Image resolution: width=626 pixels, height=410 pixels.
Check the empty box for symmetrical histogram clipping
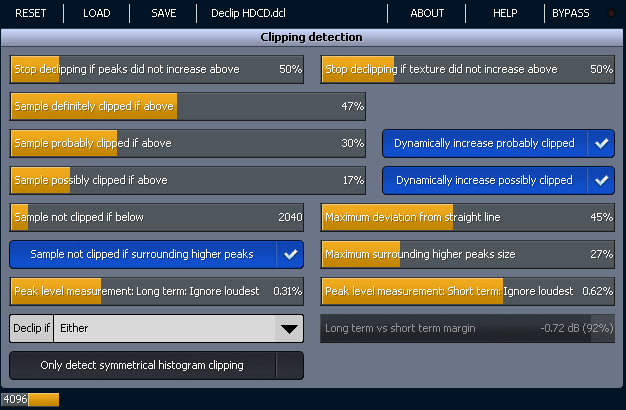(290, 365)
